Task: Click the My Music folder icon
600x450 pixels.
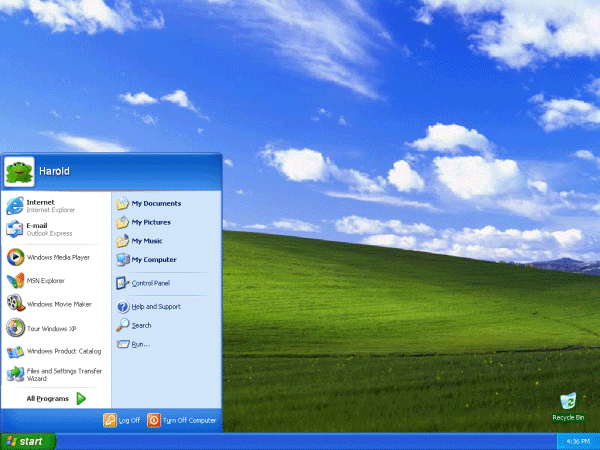Action: 122,241
